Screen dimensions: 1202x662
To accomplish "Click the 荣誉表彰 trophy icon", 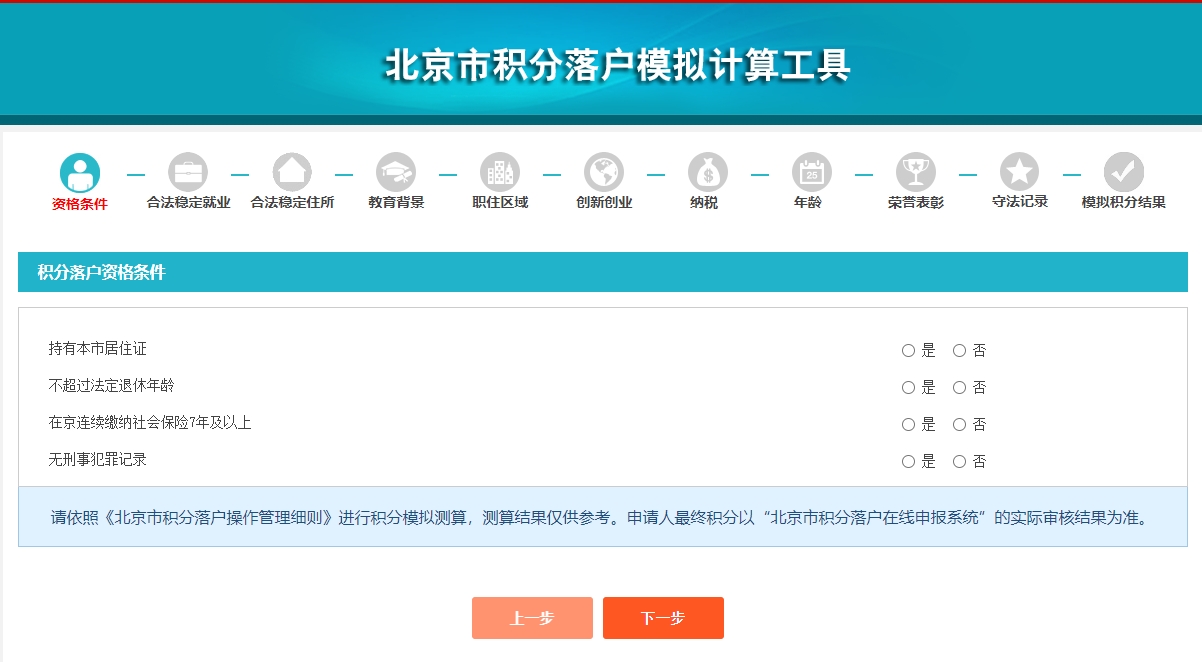I will [916, 173].
